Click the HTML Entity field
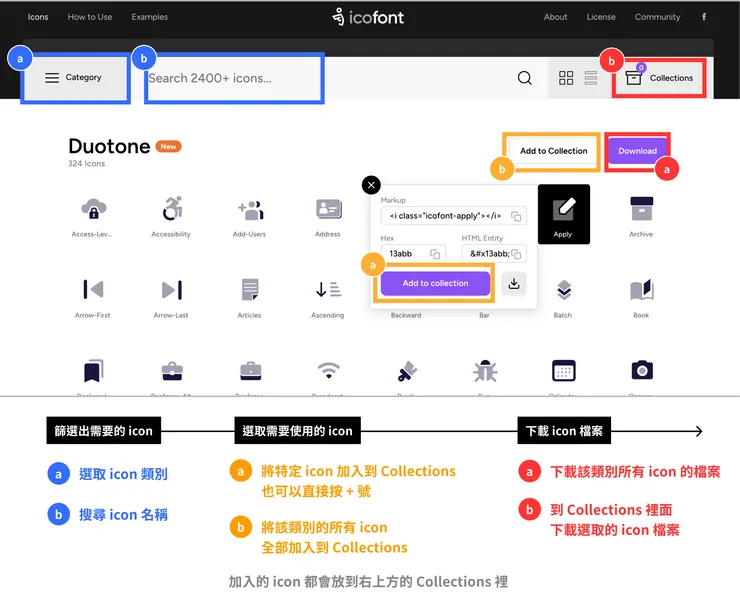The image size is (740, 610). [x=494, y=254]
